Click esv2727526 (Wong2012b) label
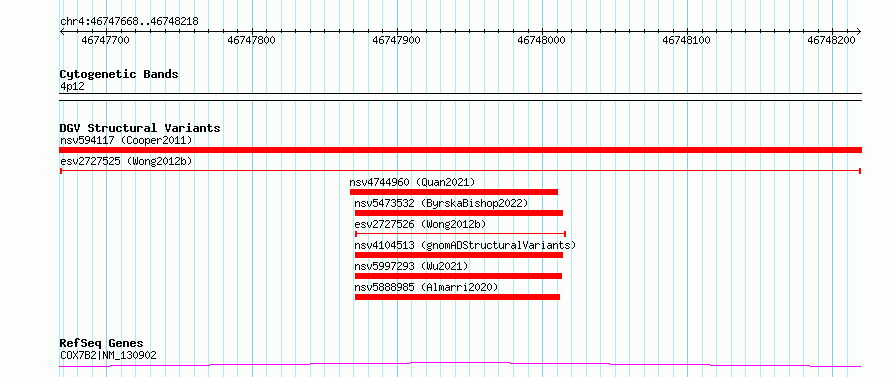The height and width of the screenshot is (377, 890). [421, 224]
